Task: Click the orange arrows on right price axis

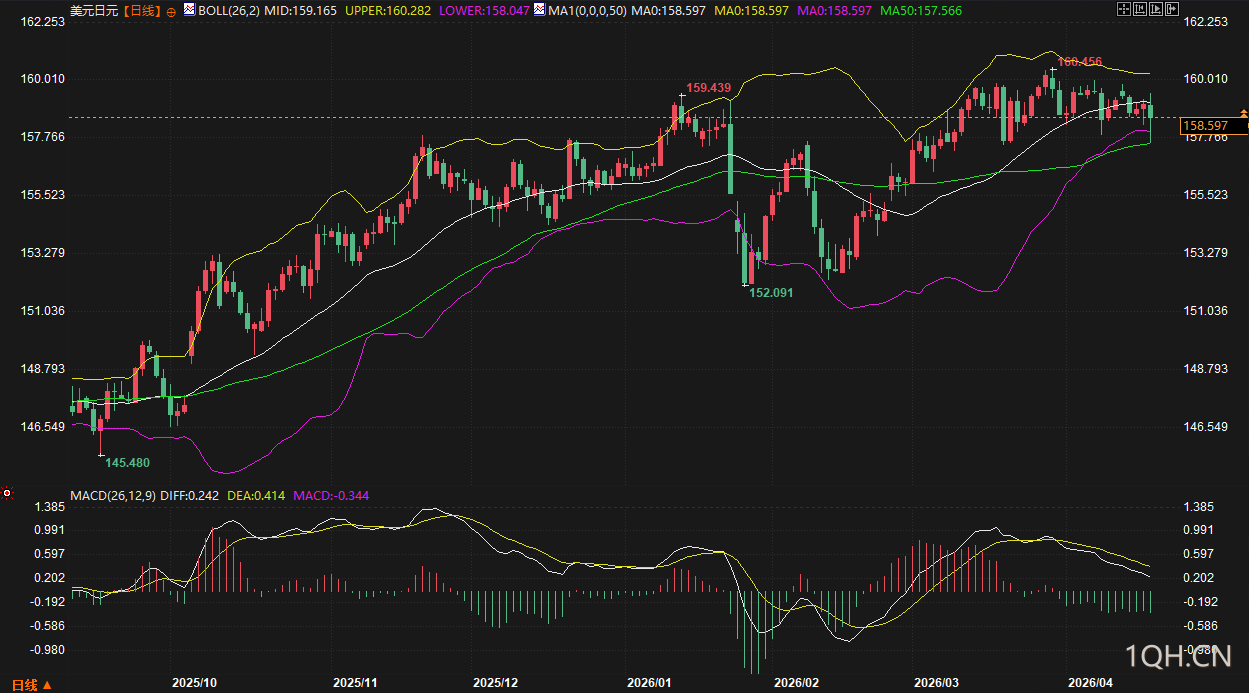Action: [x=1243, y=113]
